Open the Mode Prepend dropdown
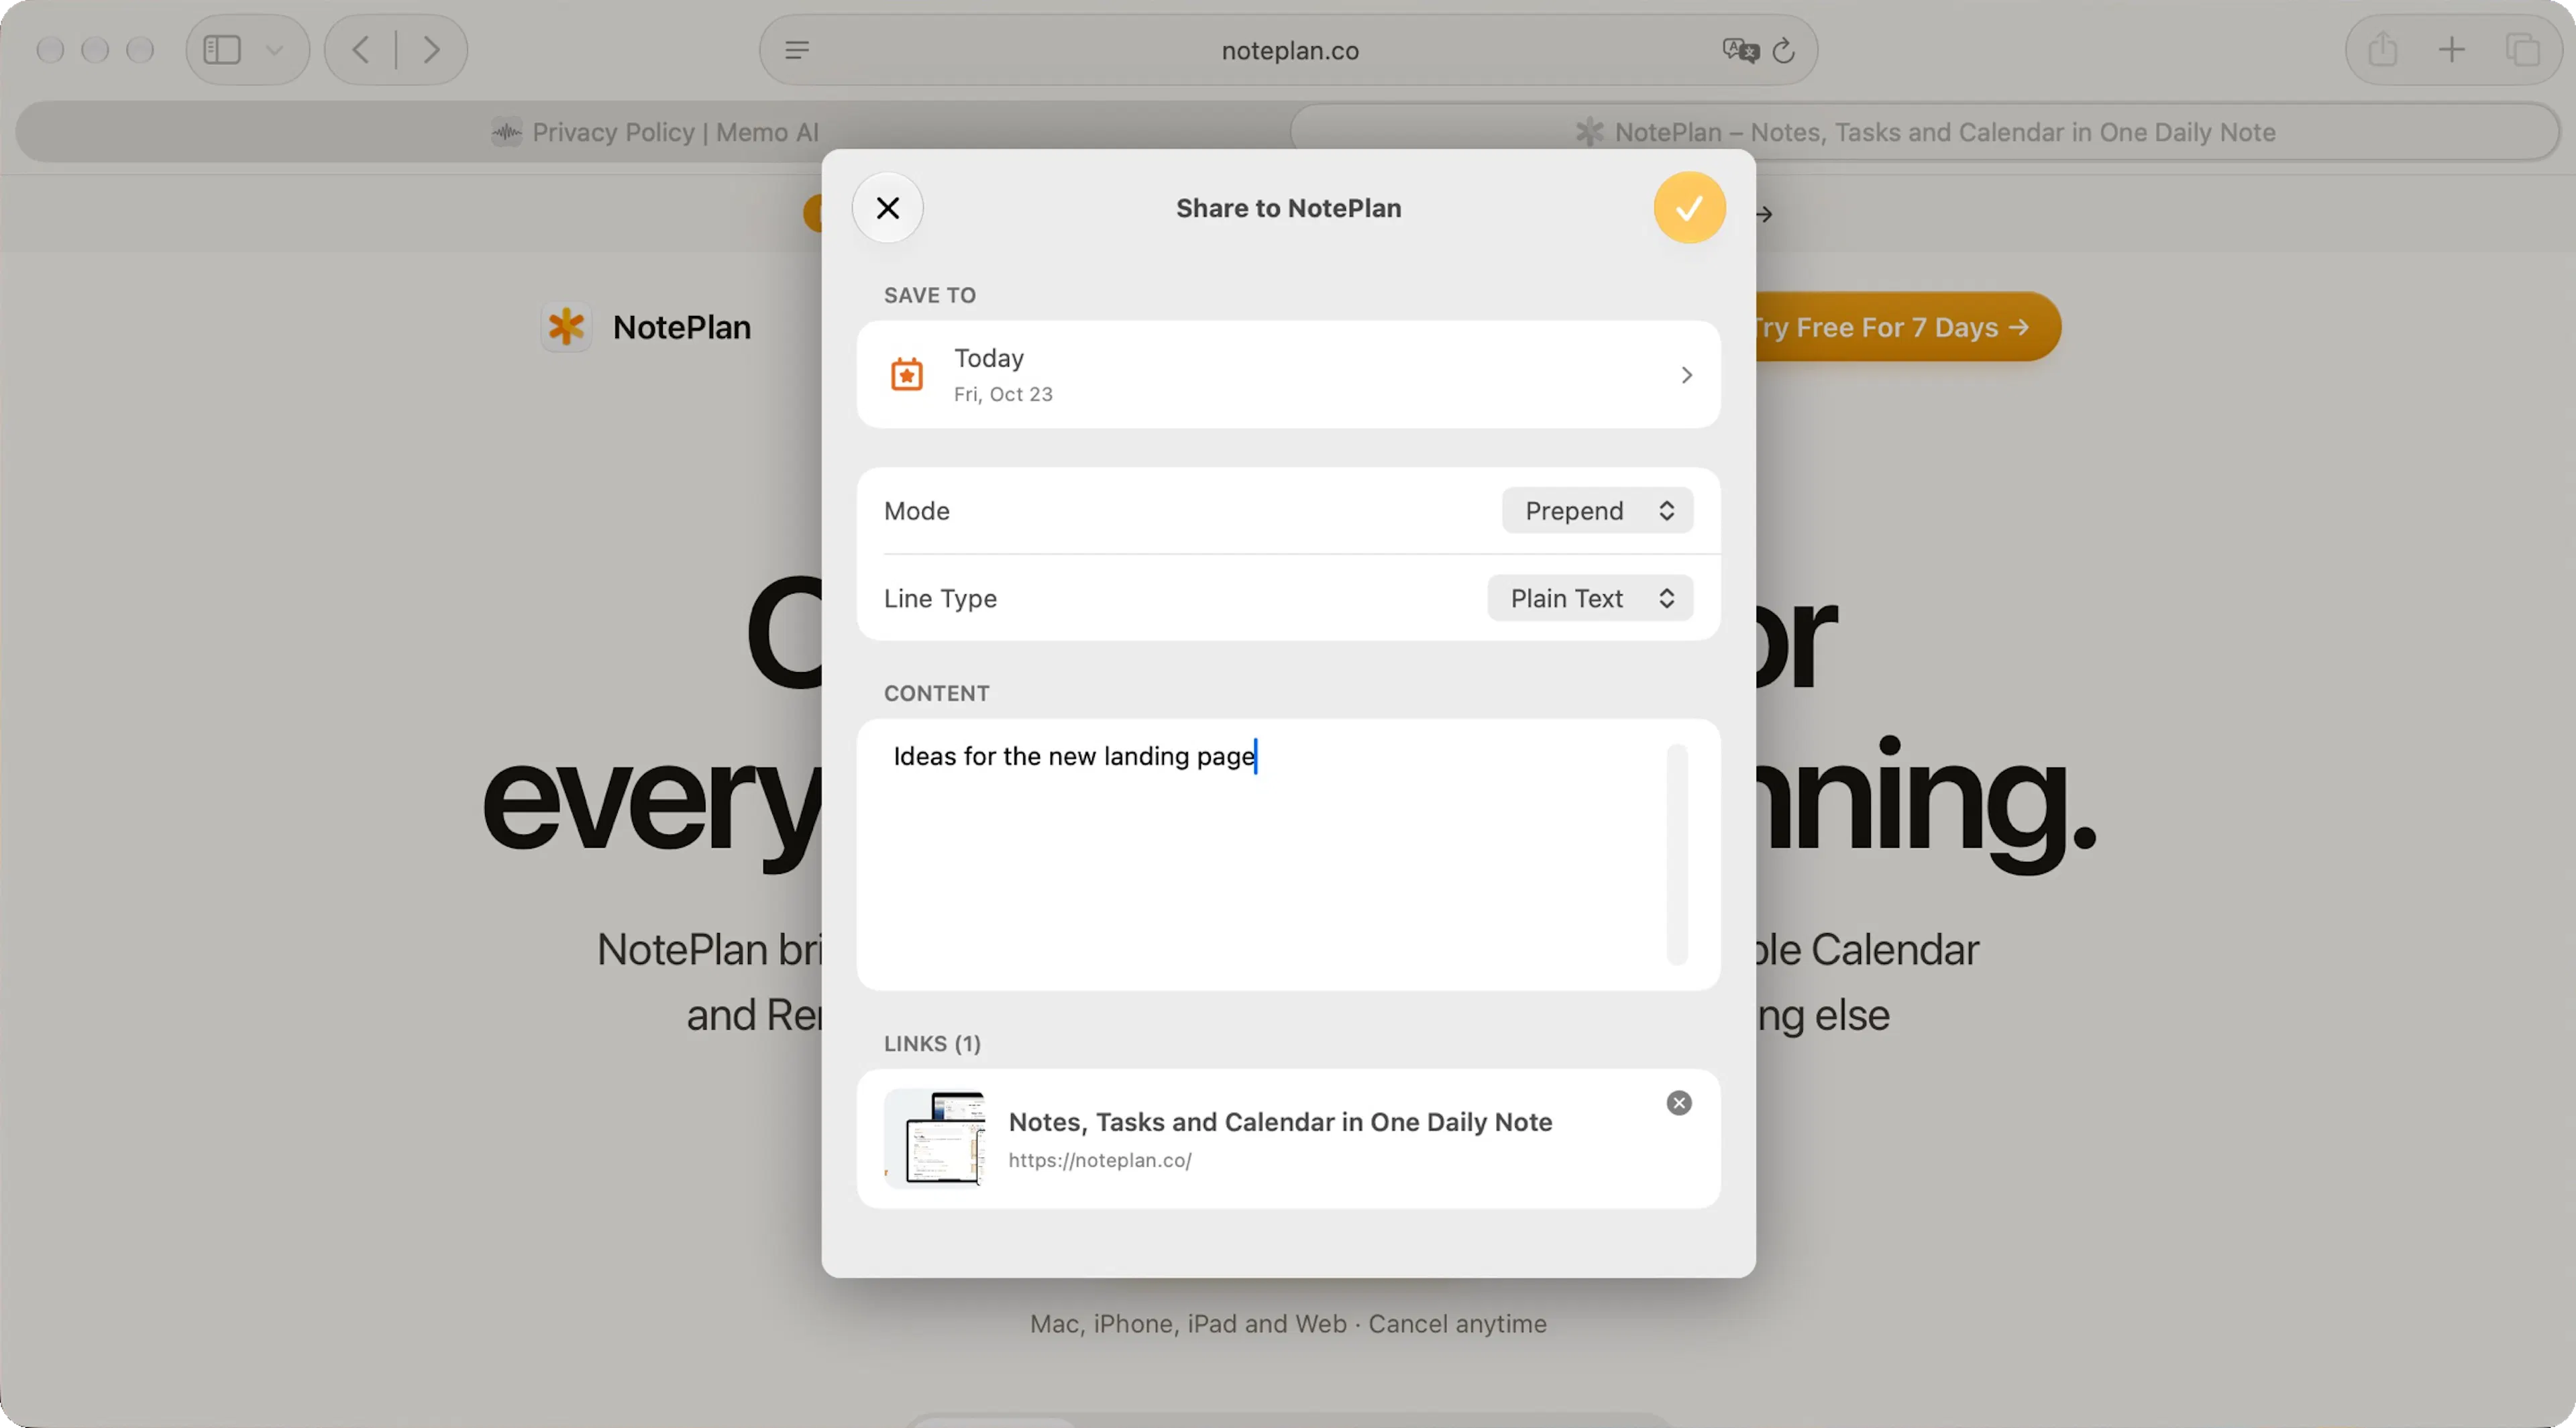 (x=1597, y=510)
